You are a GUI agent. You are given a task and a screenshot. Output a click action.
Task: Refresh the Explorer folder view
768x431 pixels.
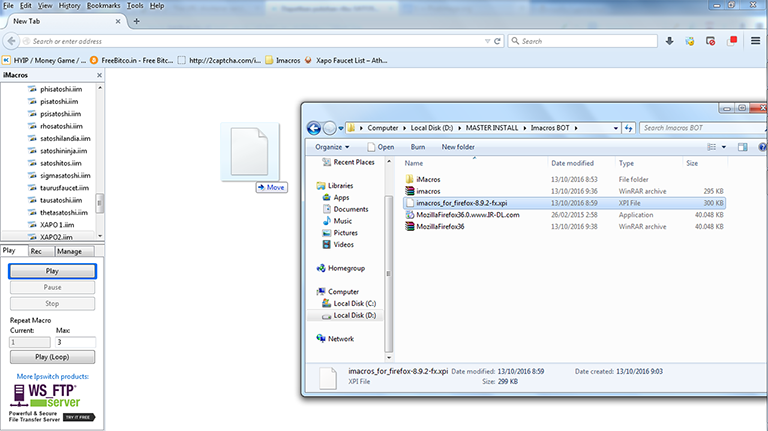click(629, 128)
